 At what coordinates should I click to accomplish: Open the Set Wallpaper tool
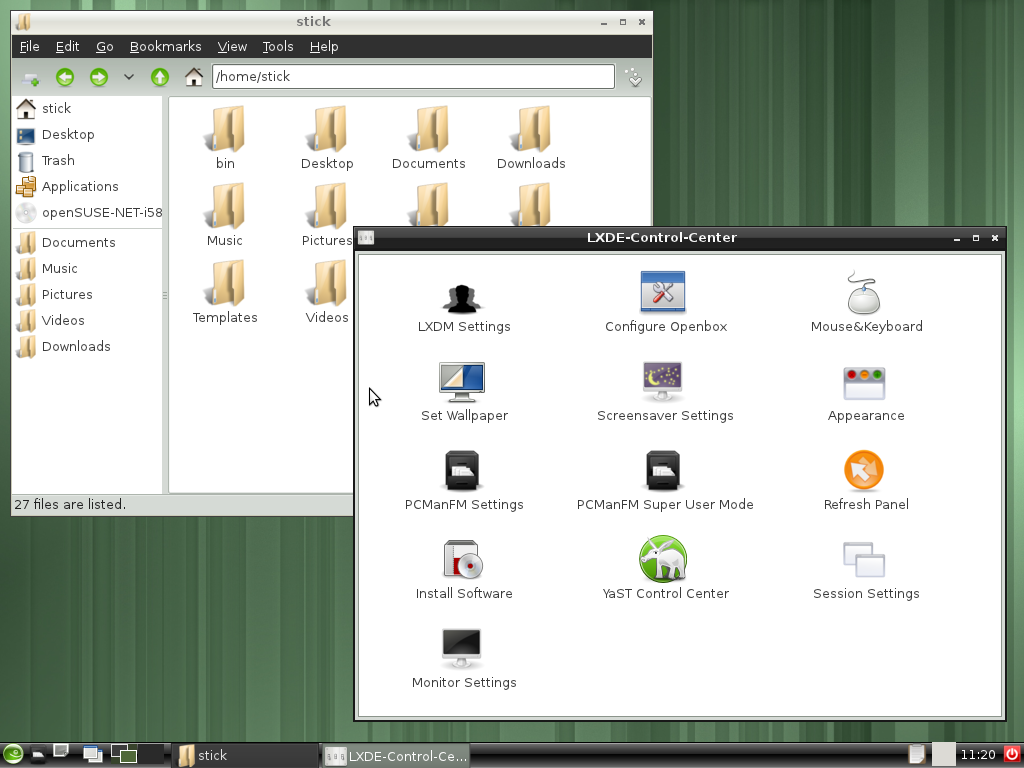click(463, 383)
